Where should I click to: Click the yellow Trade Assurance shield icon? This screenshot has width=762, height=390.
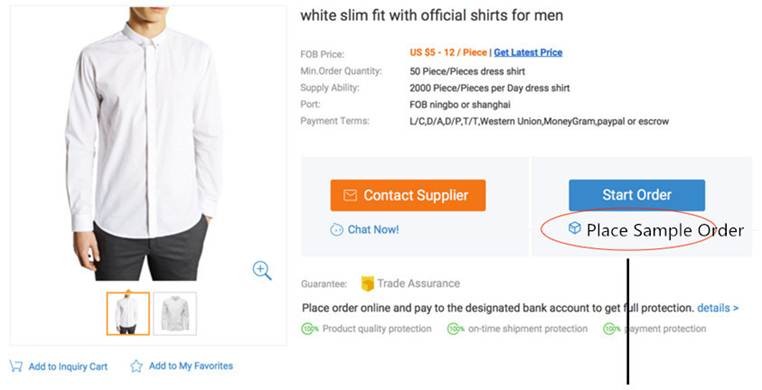(x=367, y=284)
